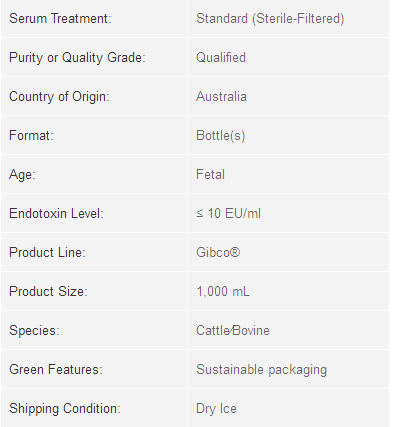The image size is (393, 427).
Task: Click the Product Size label
Action: pyautogui.click(x=48, y=292)
